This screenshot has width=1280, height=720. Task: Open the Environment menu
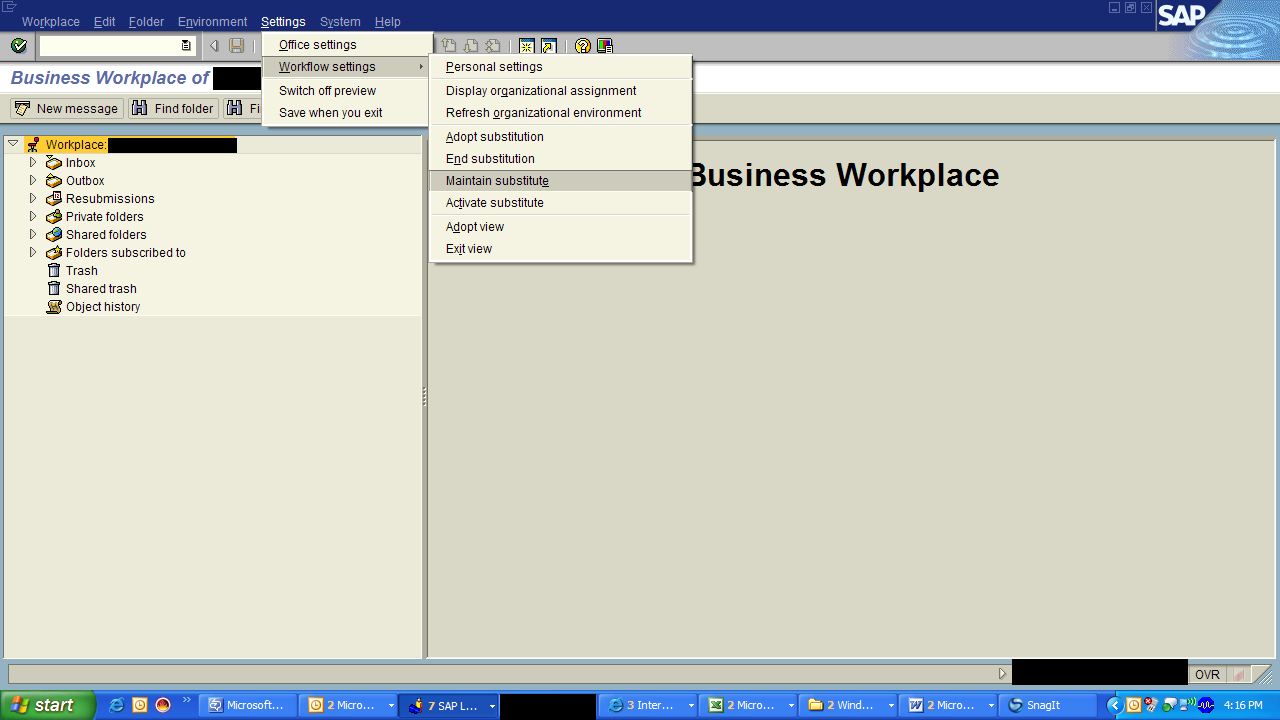(x=212, y=21)
